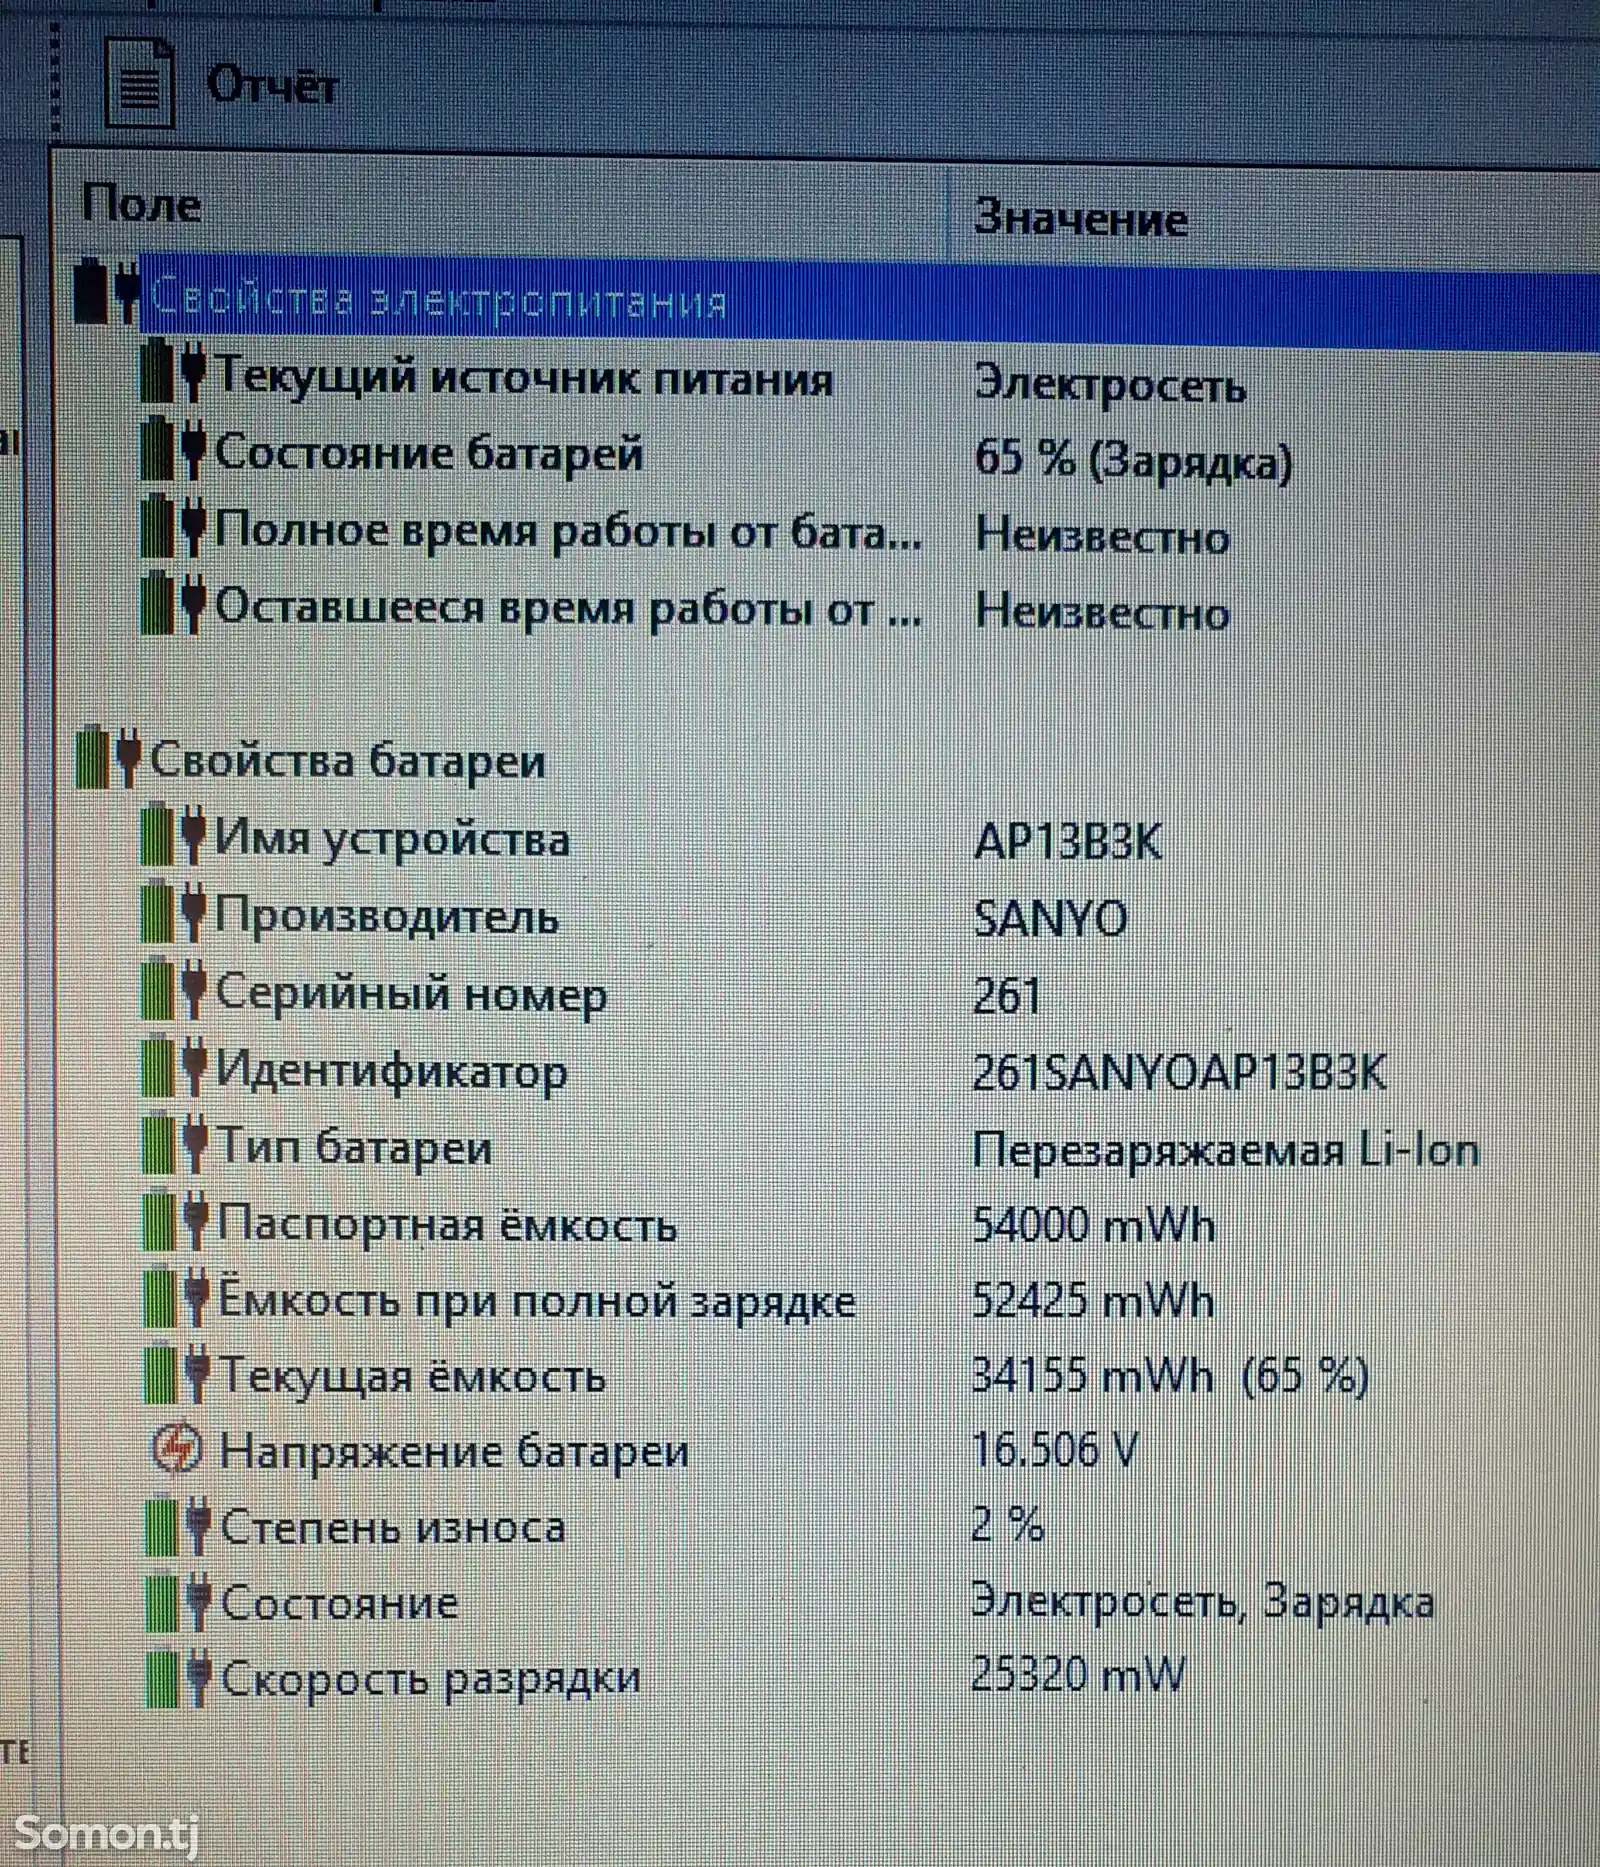
Task: Click icon next to Текущий источник питания
Action: click(172, 371)
